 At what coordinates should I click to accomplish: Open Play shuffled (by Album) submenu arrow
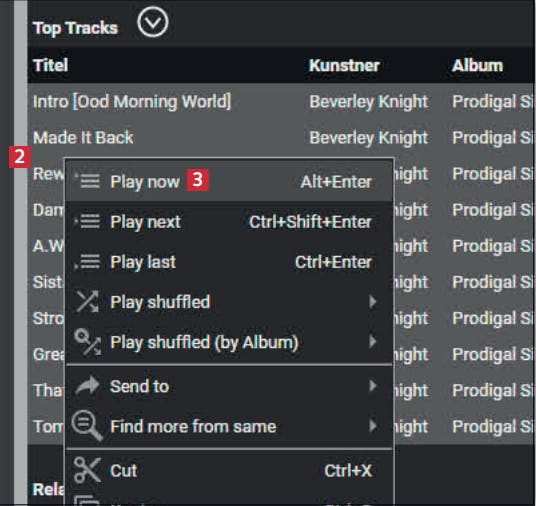pyautogui.click(x=373, y=342)
